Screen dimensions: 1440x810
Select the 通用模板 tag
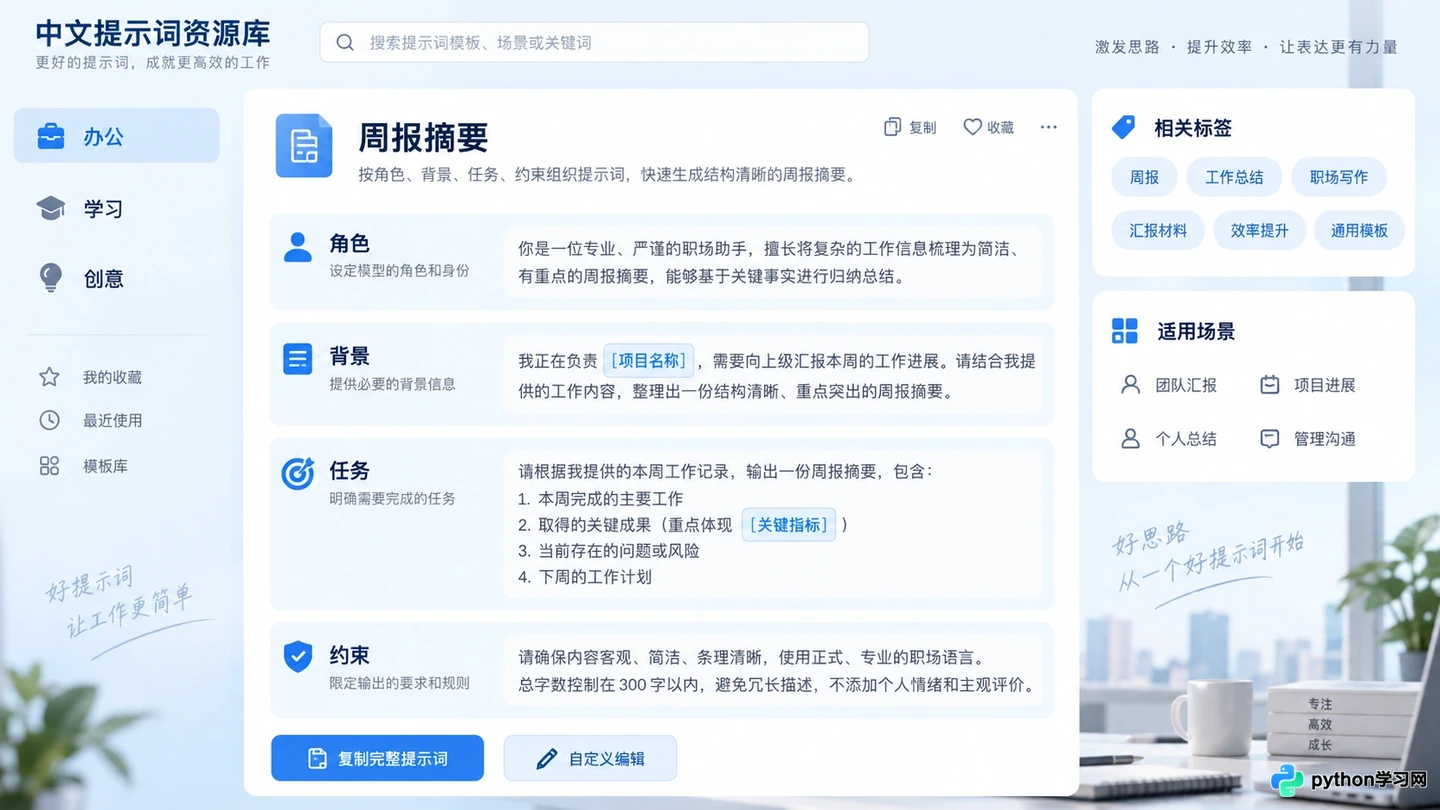1359,230
